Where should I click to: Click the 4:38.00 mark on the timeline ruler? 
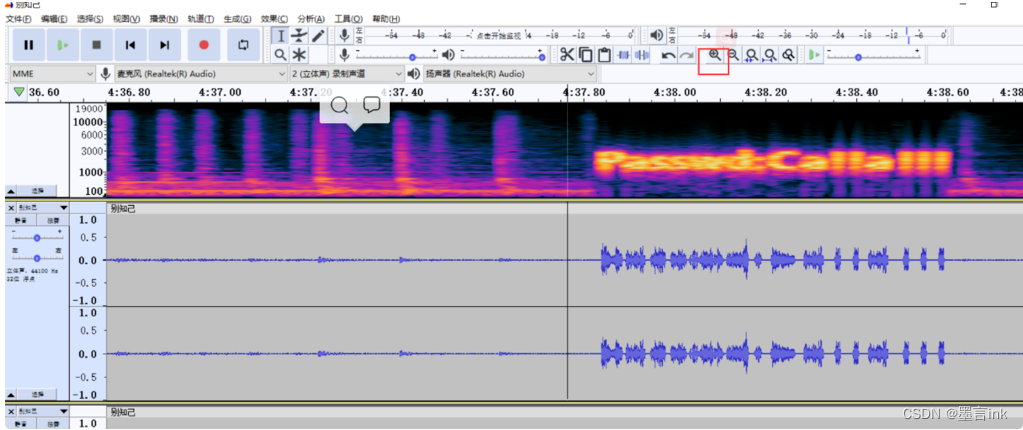click(675, 93)
